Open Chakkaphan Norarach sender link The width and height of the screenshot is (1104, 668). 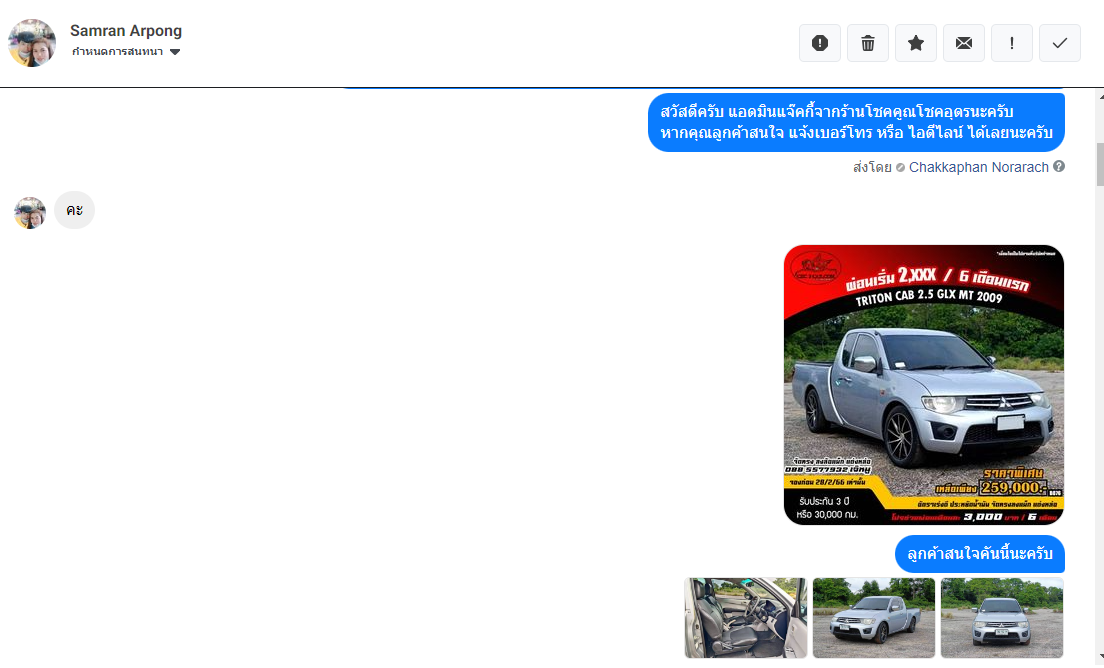(x=979, y=167)
